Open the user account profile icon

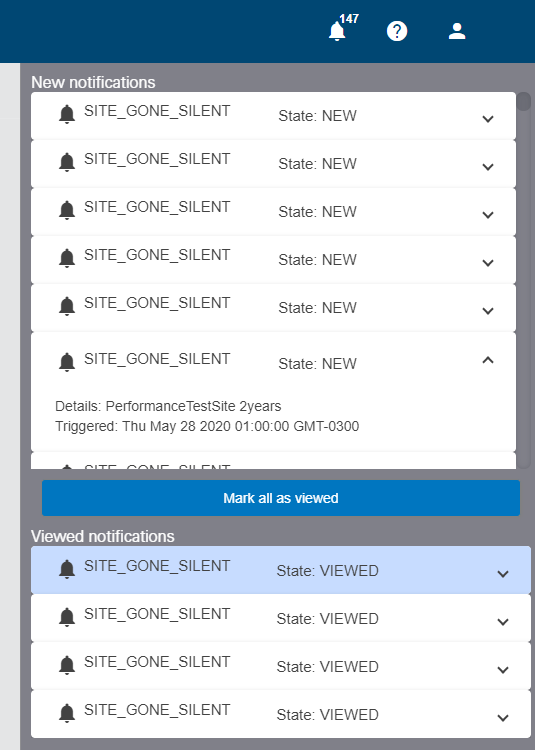coord(457,31)
